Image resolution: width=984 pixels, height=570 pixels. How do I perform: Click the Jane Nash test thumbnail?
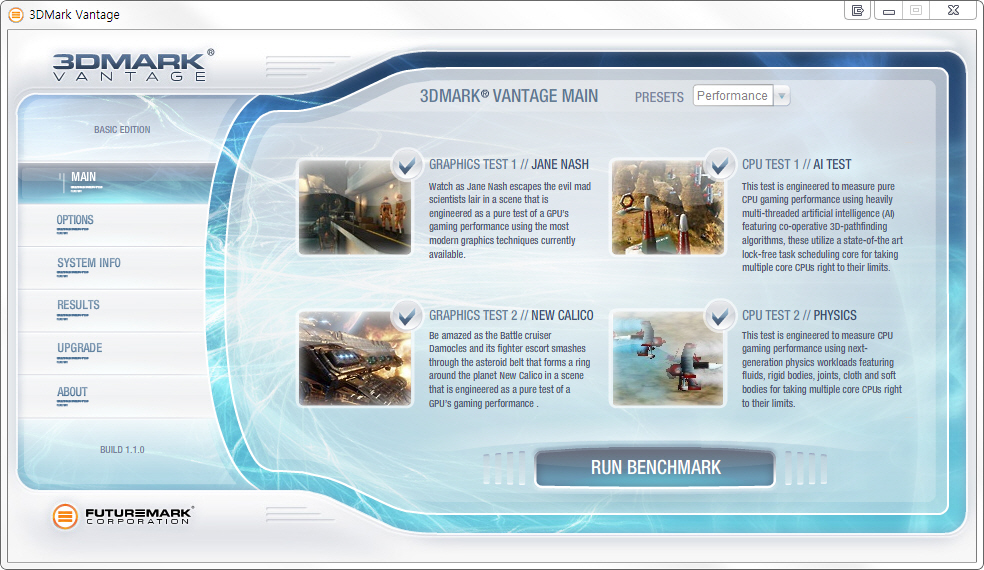355,207
